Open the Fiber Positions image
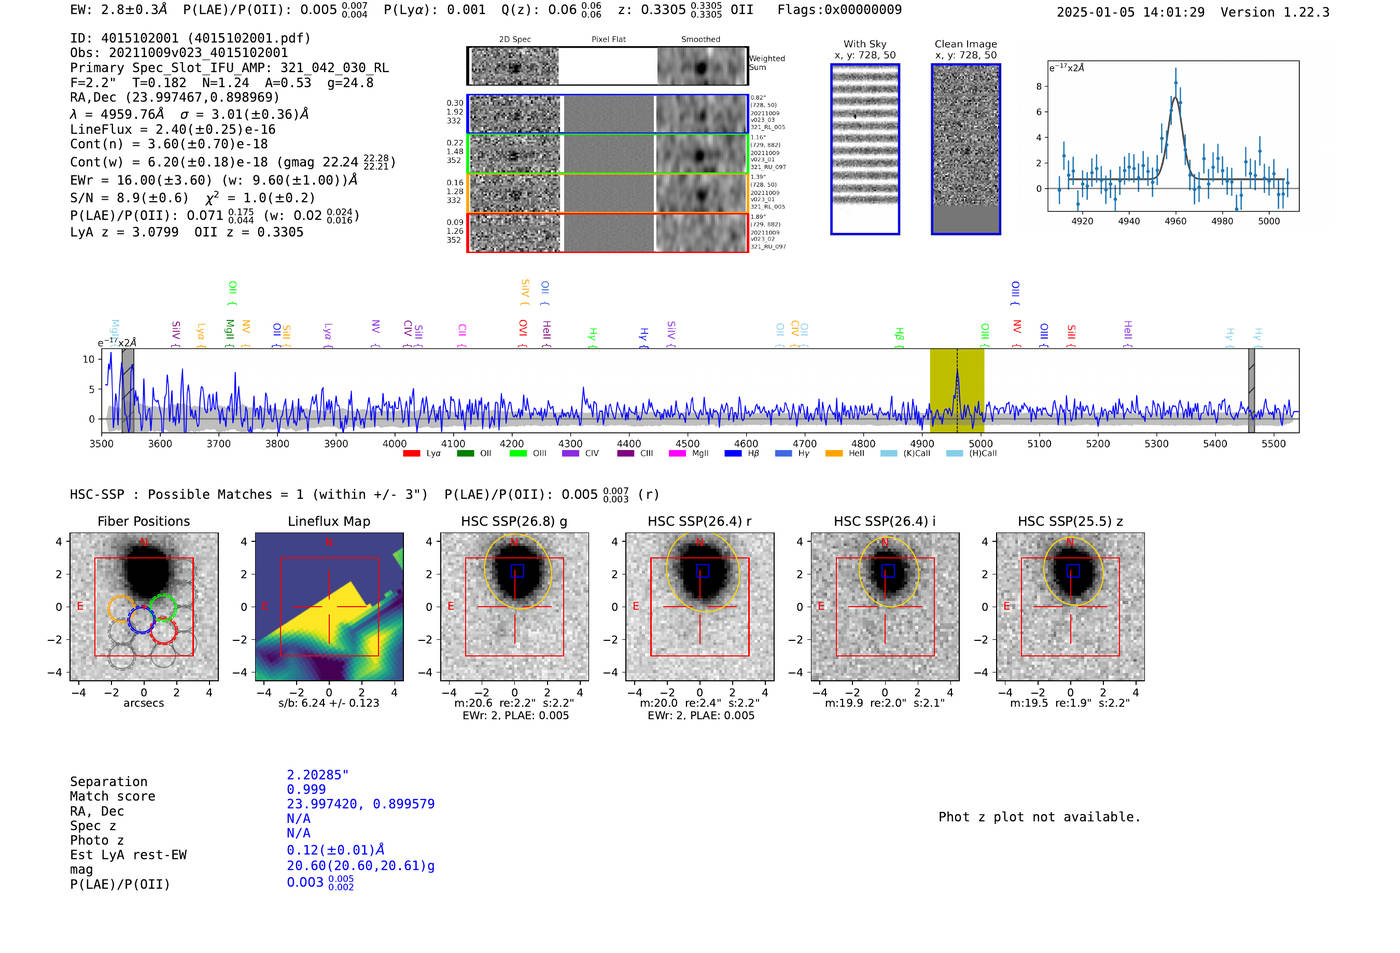This screenshot has width=1400, height=953. (x=144, y=607)
